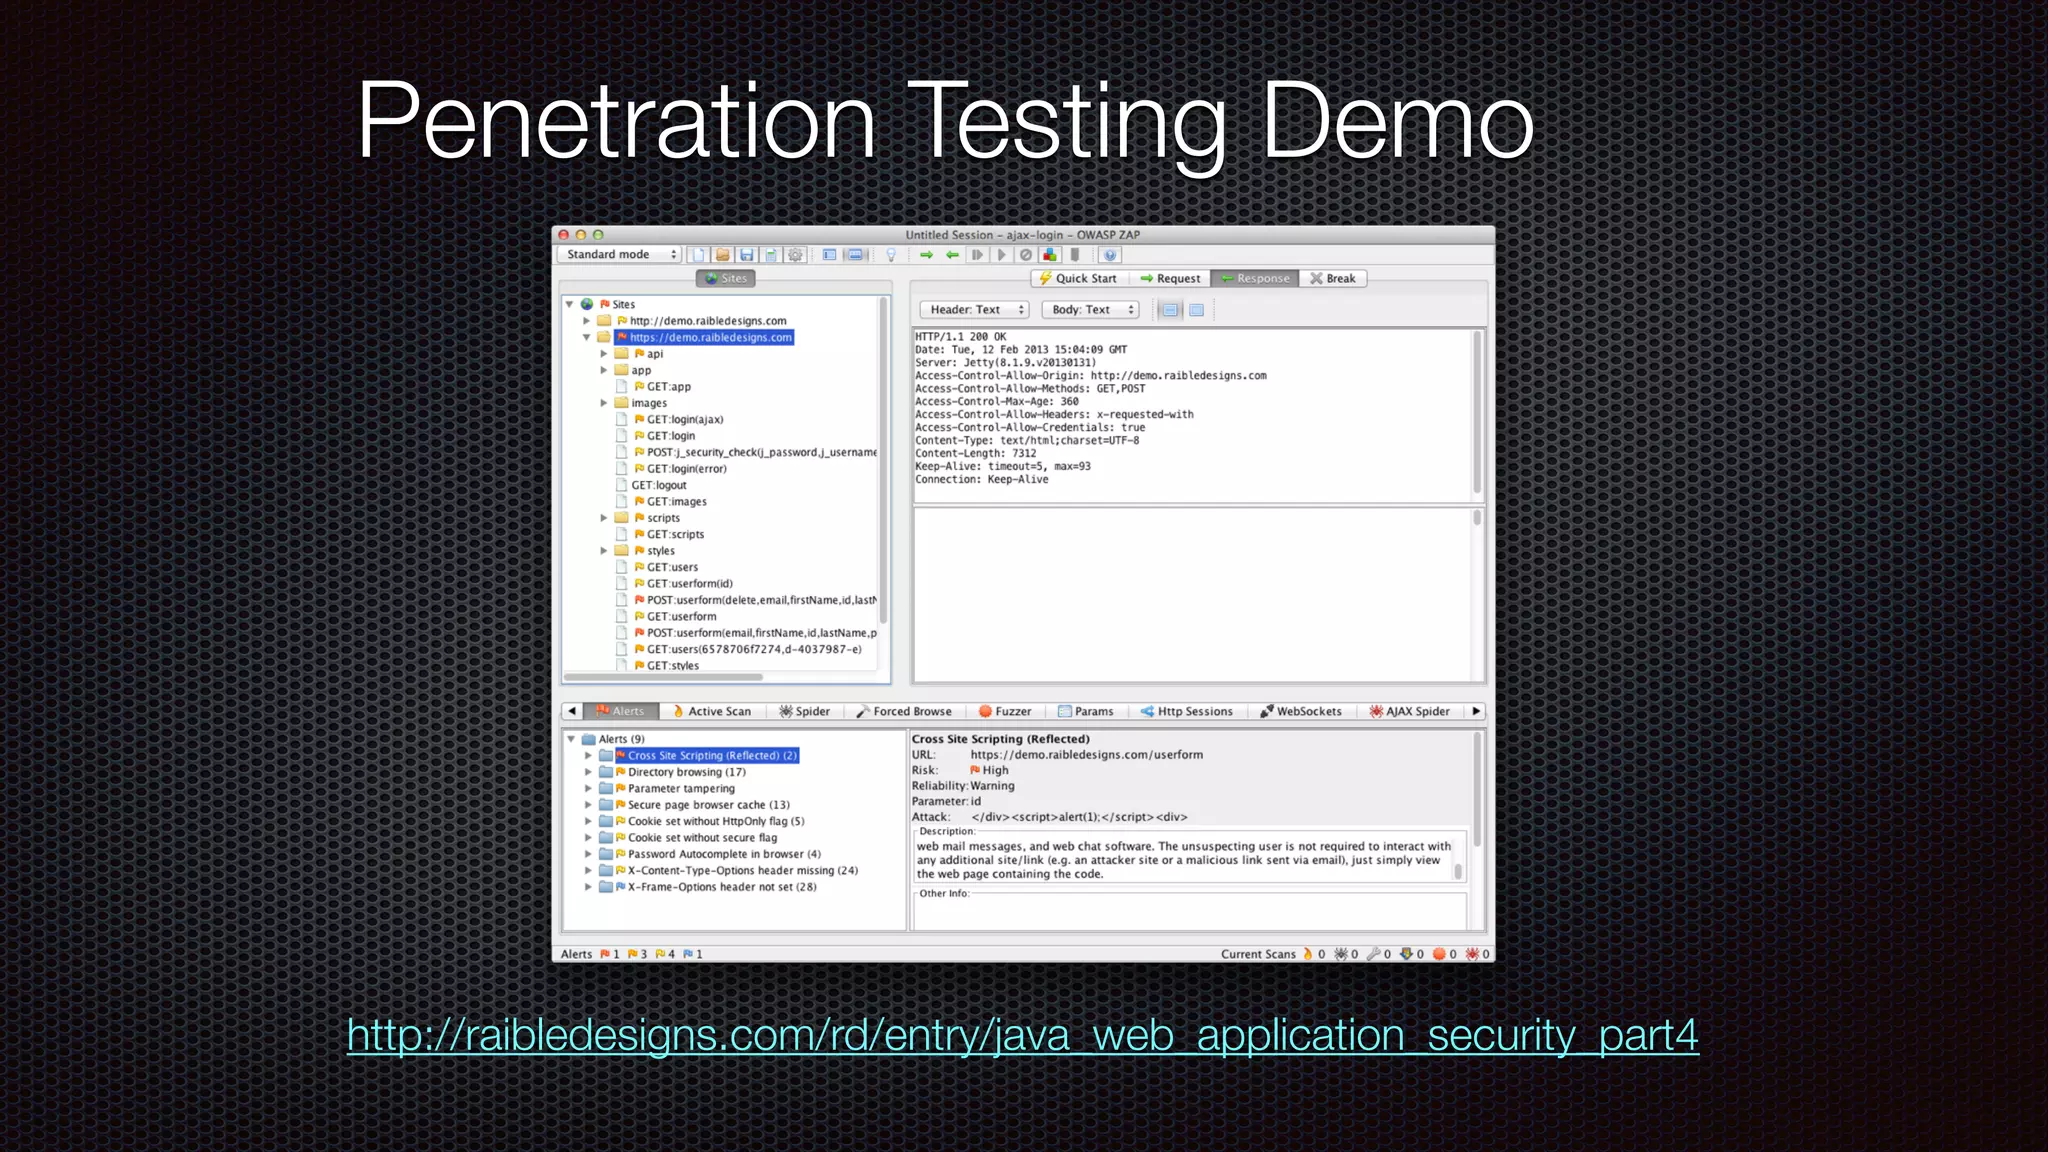Viewport: 2048px width, 1152px height.
Task: Click the Sites tree vertical scrollbar
Action: click(x=883, y=460)
